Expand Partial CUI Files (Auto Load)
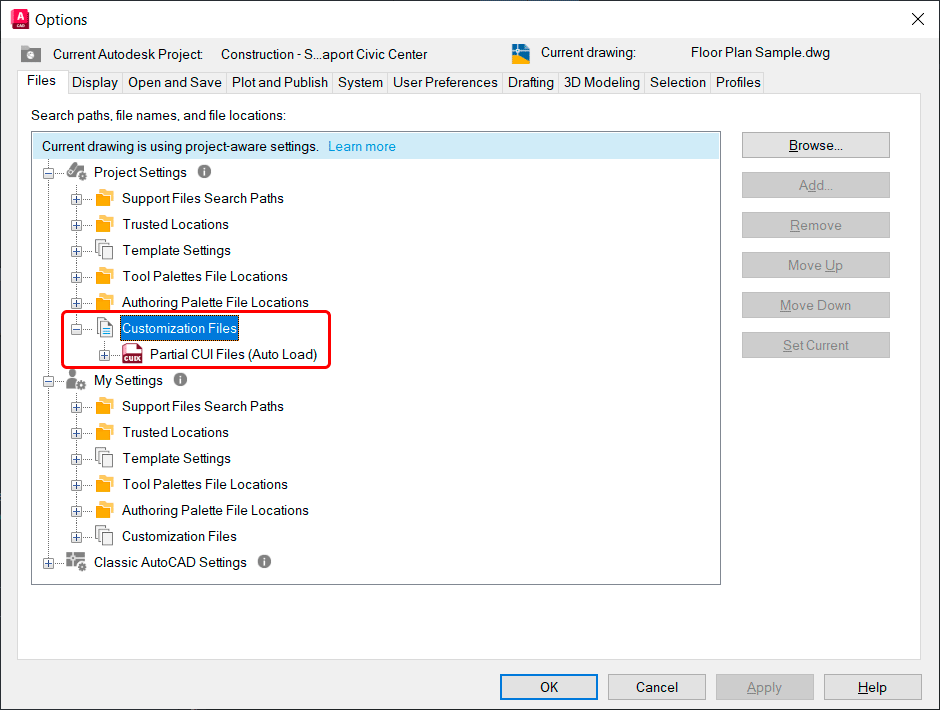Image resolution: width=940 pixels, height=710 pixels. [104, 355]
